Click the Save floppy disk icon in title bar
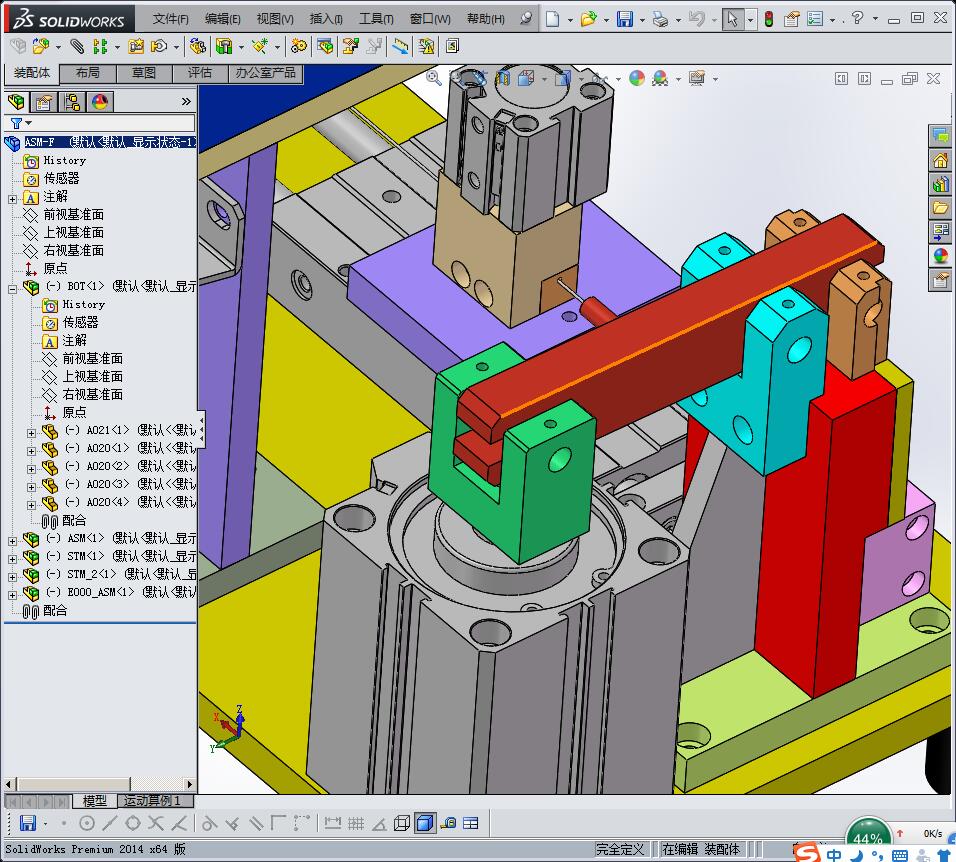This screenshot has width=956, height=862. pyautogui.click(x=624, y=19)
